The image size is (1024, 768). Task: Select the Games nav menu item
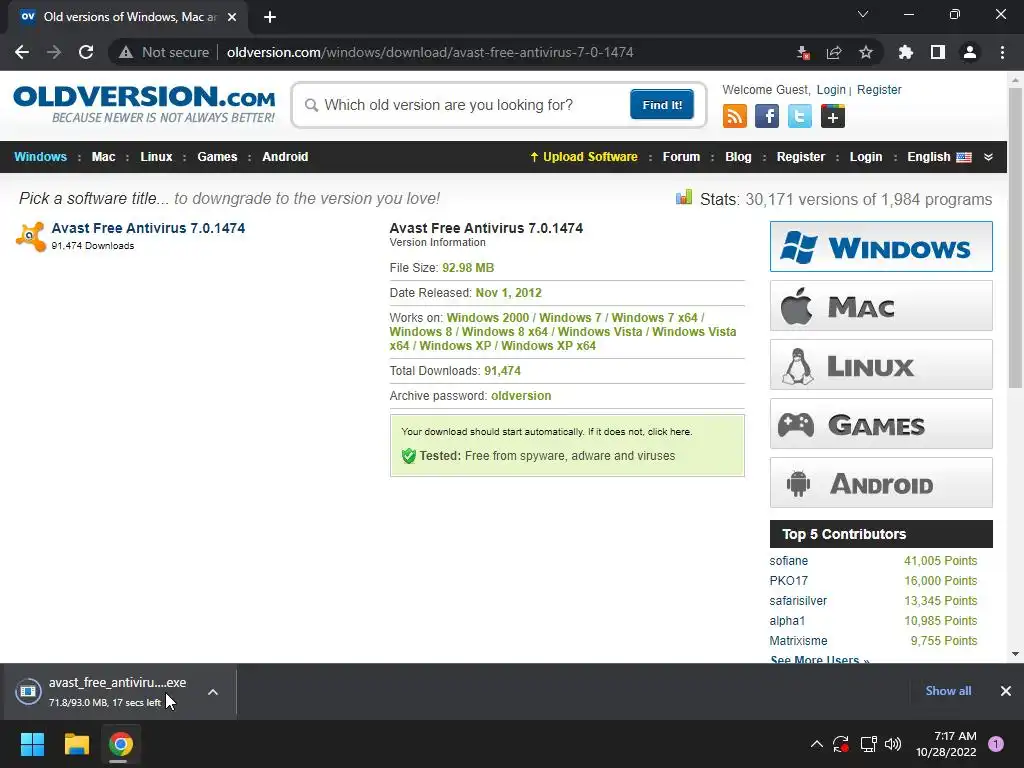[x=217, y=157]
